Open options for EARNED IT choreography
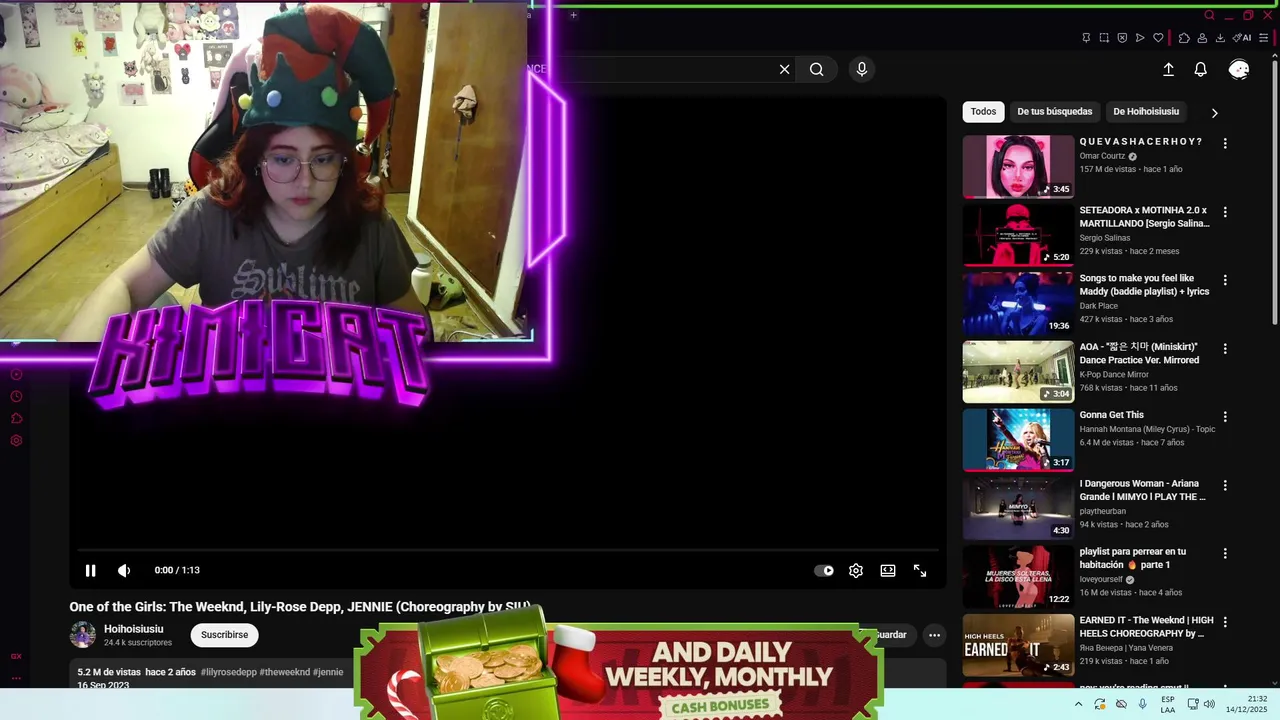Image resolution: width=1280 pixels, height=720 pixels. (x=1225, y=621)
